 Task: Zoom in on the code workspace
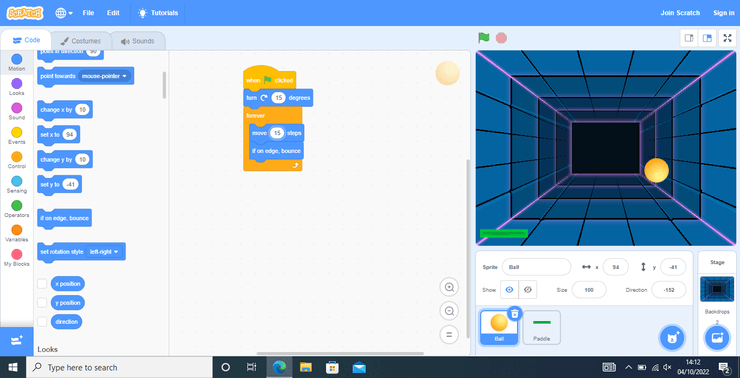tap(449, 287)
